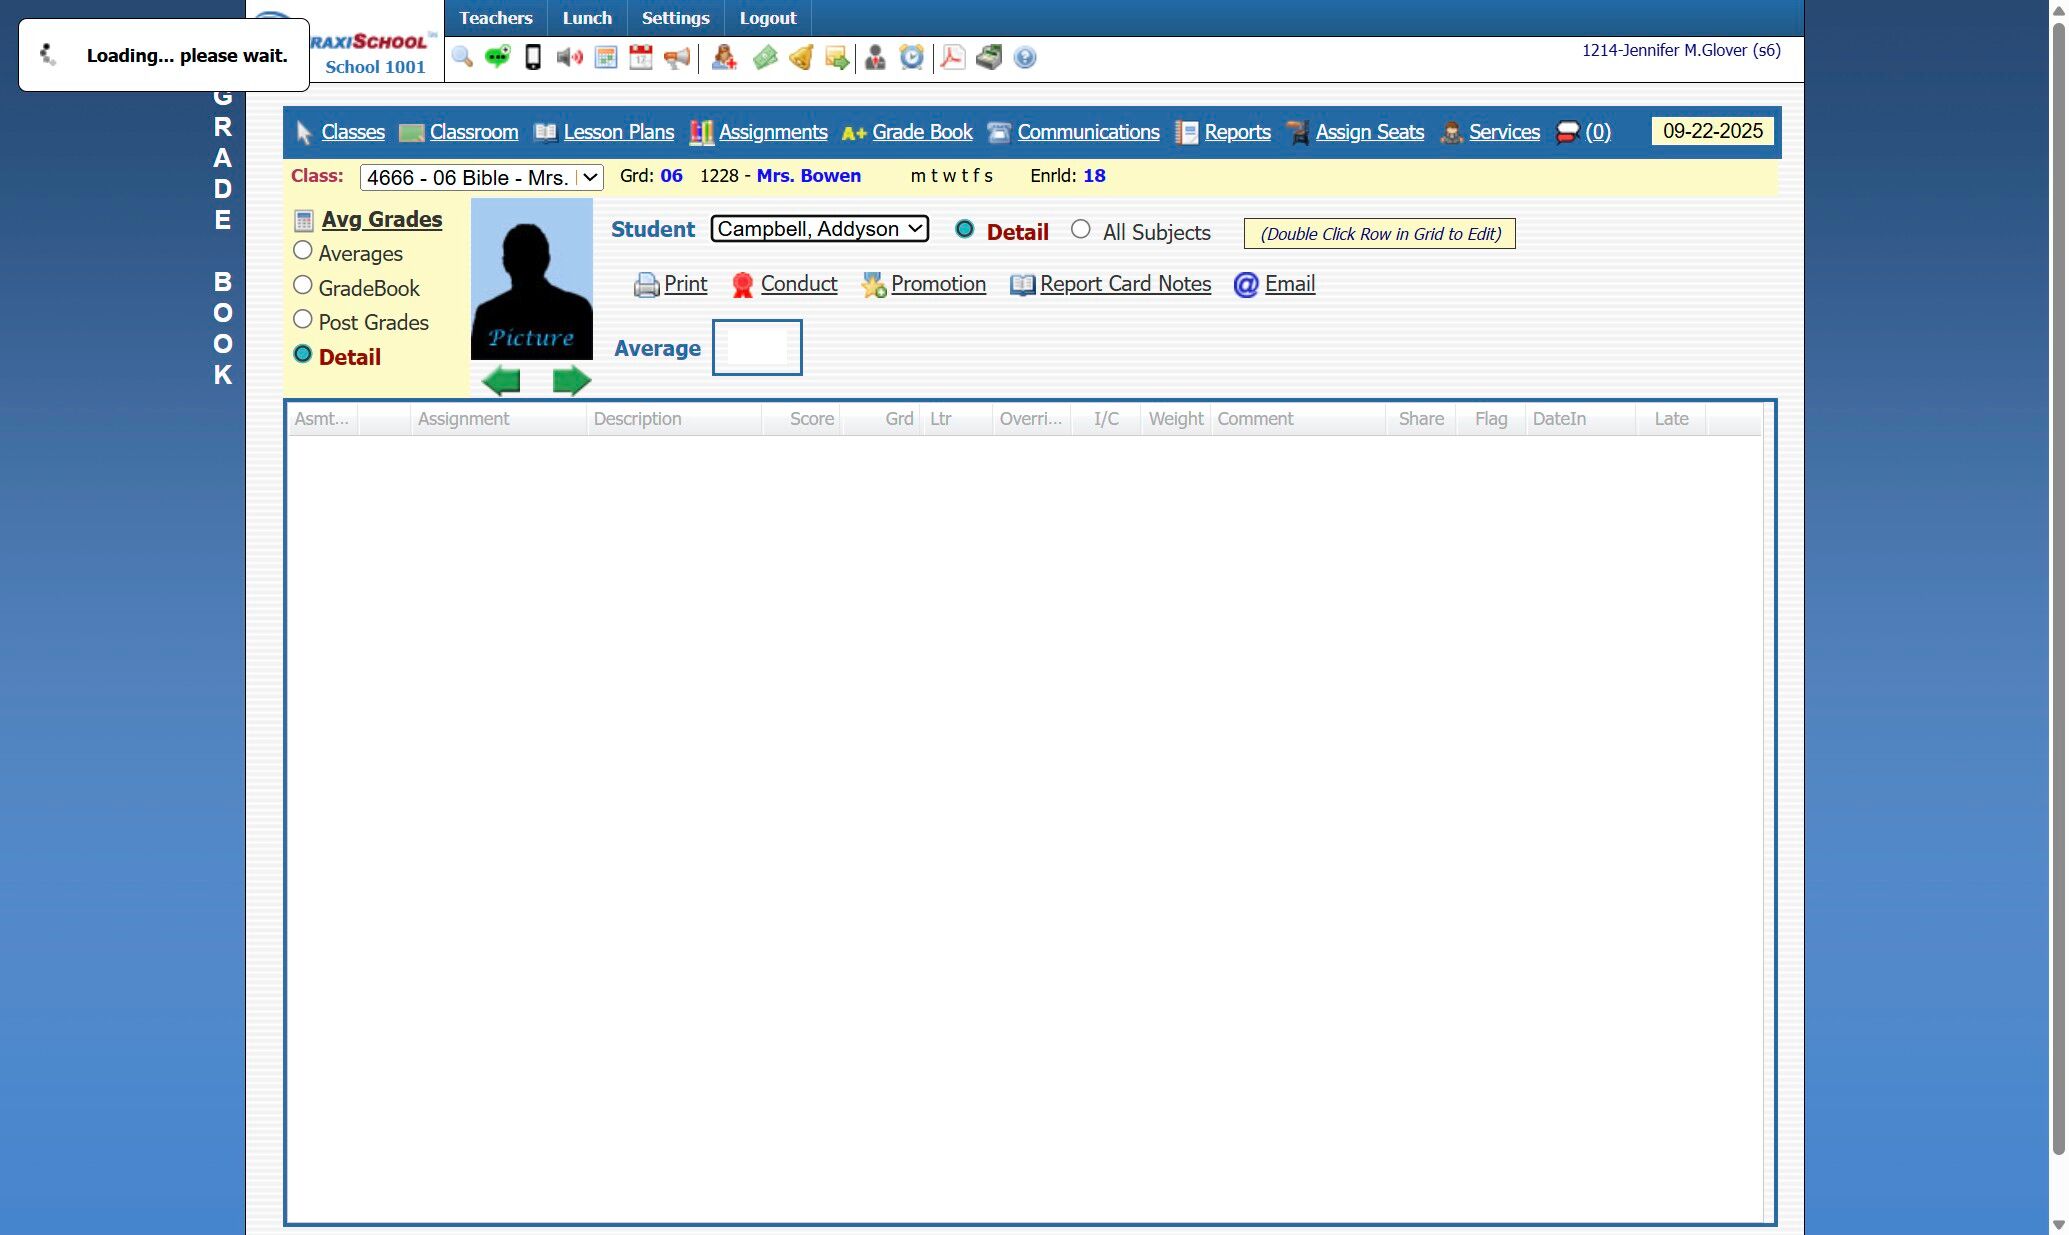This screenshot has height=1235, width=2069.
Task: Click the magnifying glass search icon
Action: [x=462, y=57]
